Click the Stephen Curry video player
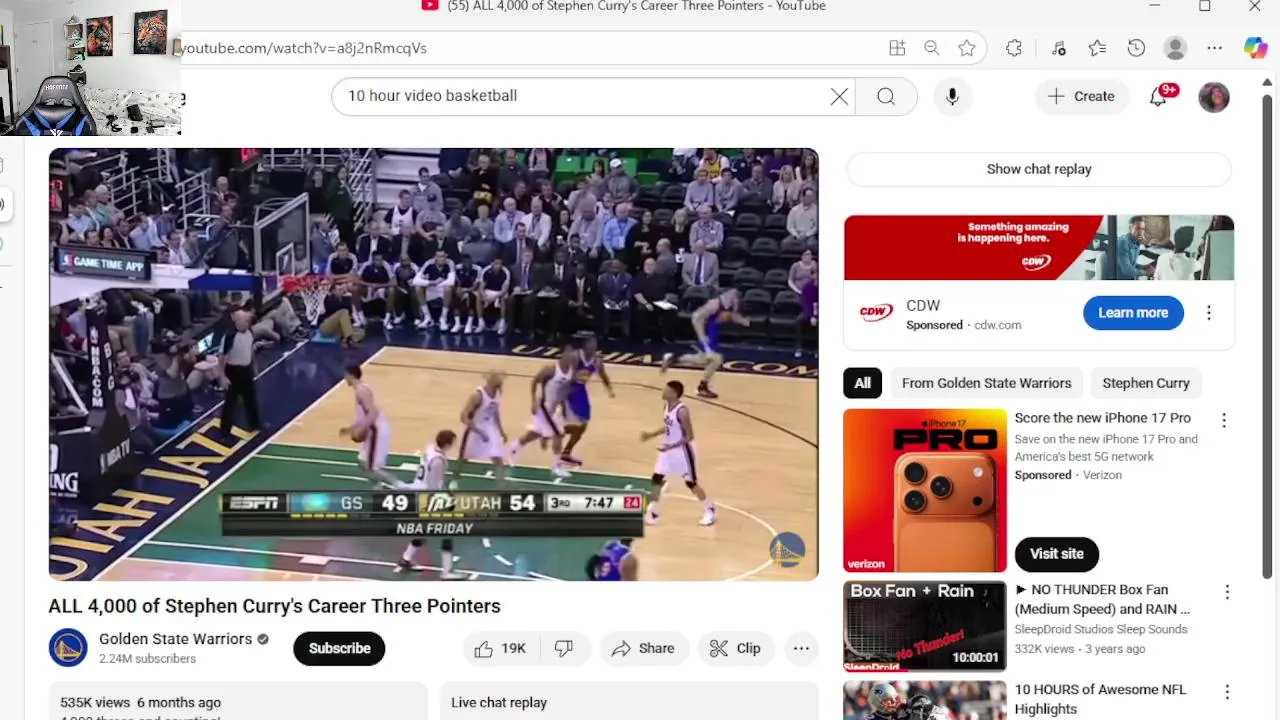 pos(433,364)
